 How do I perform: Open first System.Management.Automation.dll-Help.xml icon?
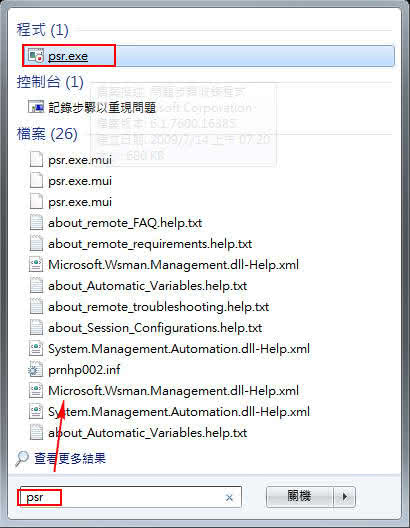click(36, 349)
